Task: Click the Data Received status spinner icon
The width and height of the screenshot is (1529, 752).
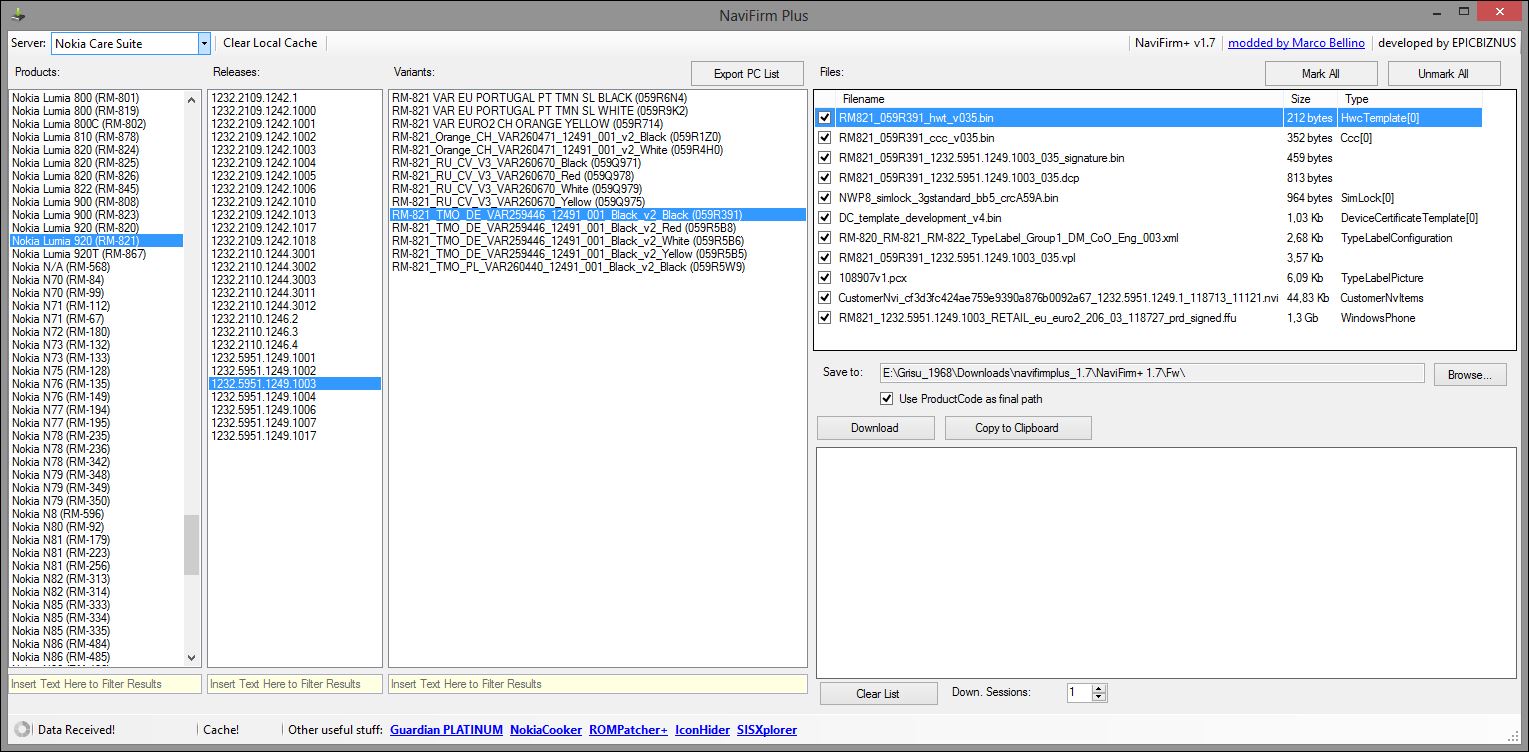Action: coord(21,729)
